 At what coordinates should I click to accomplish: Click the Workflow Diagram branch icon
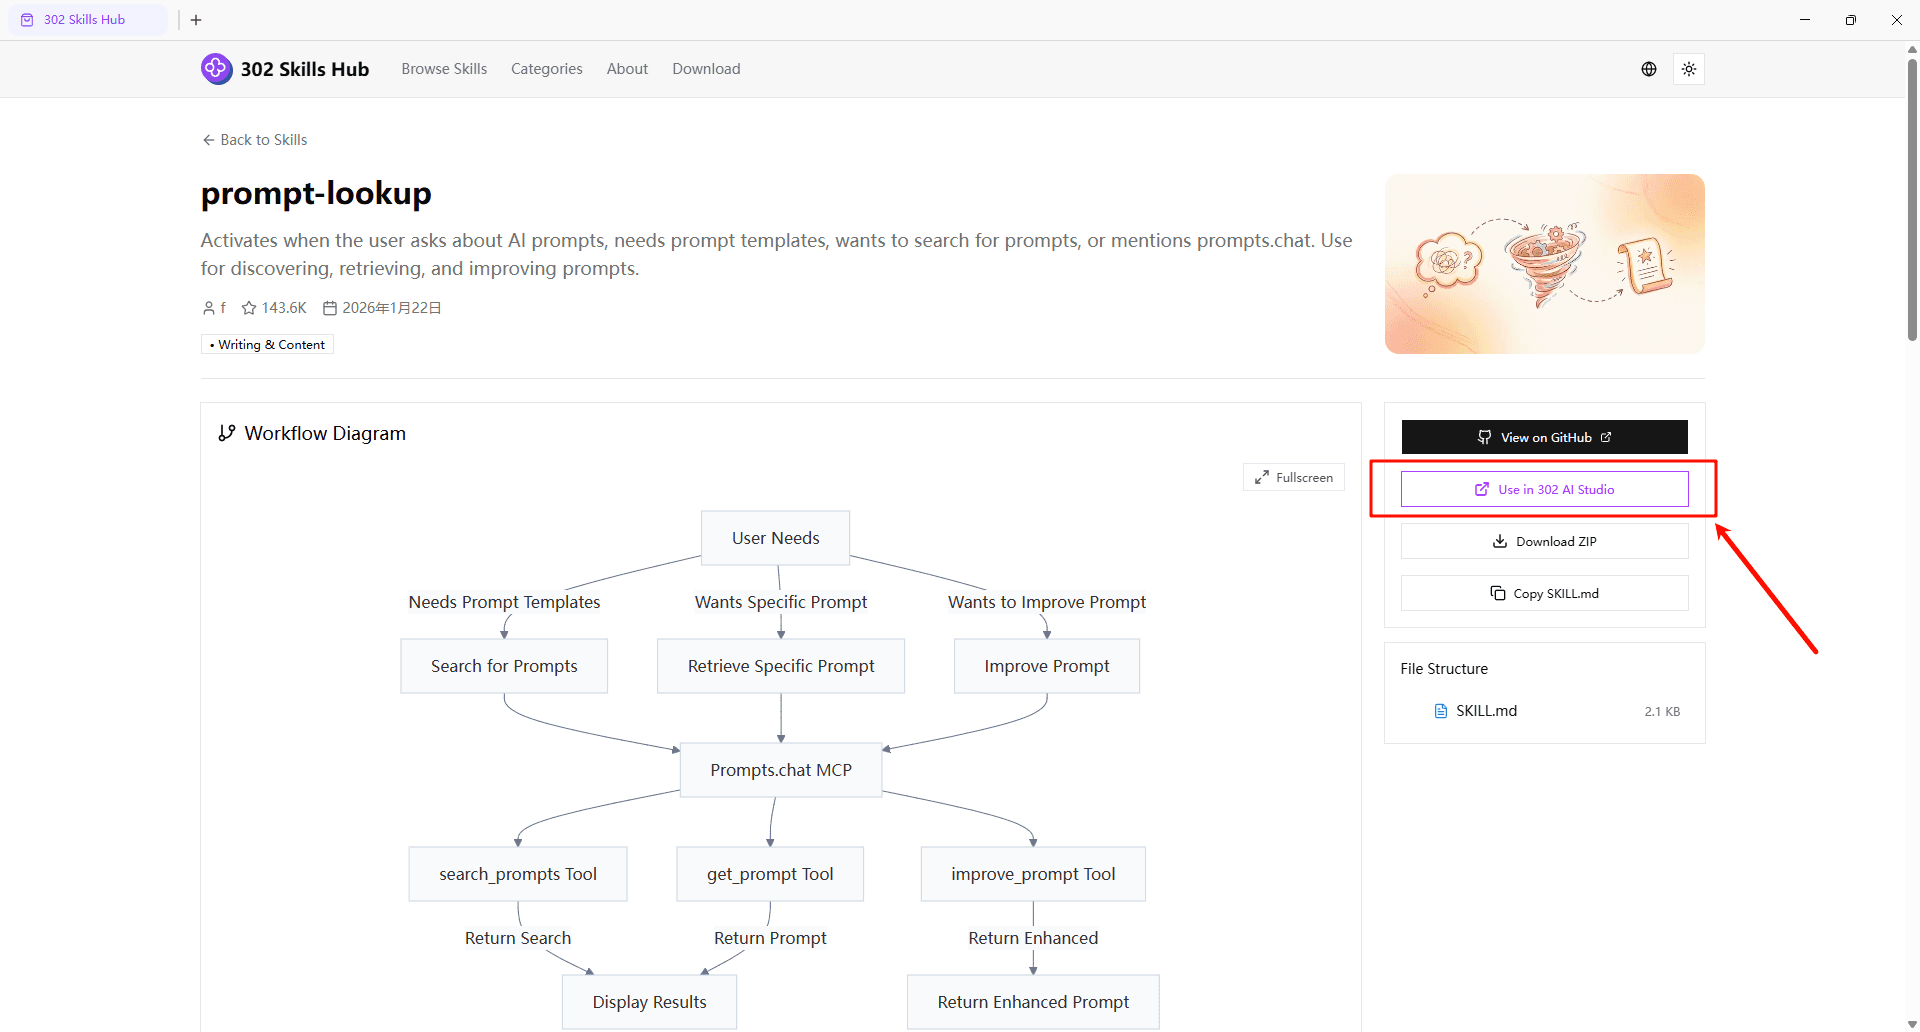227,433
